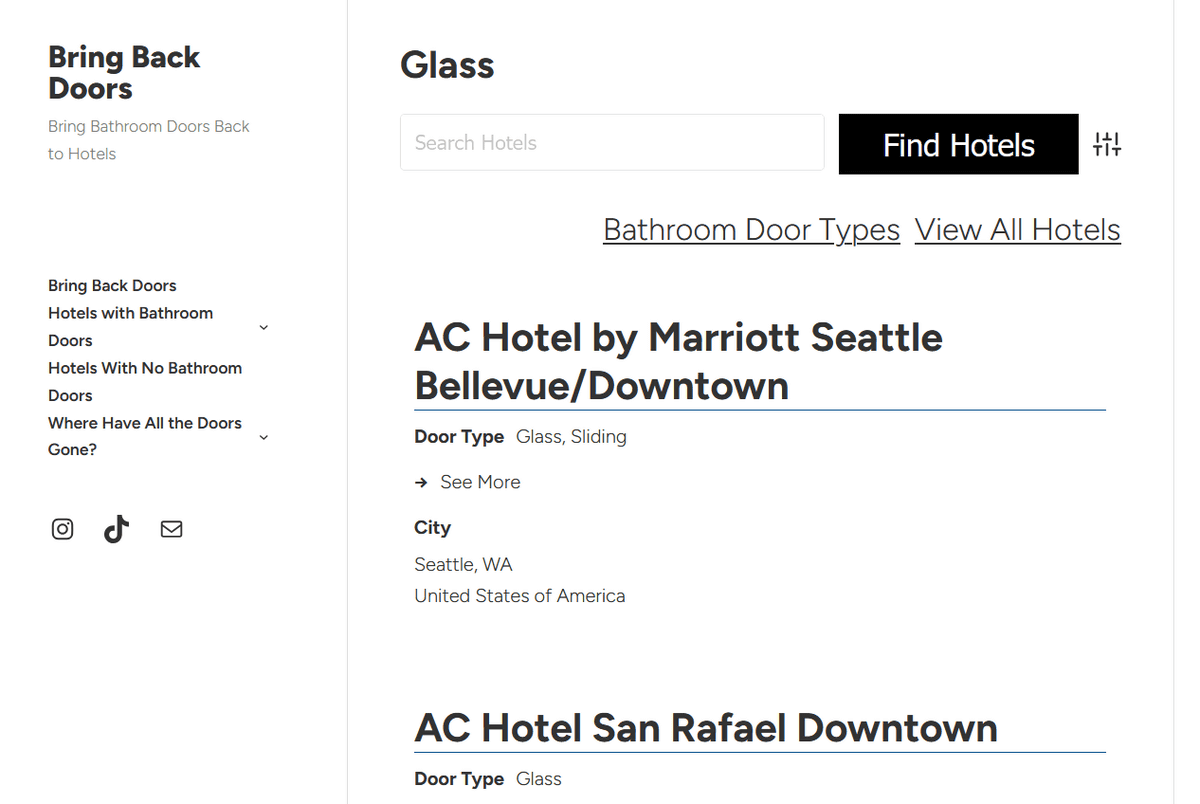Click the email envelope icon
Screen dimensions: 1200x804
(x=172, y=529)
